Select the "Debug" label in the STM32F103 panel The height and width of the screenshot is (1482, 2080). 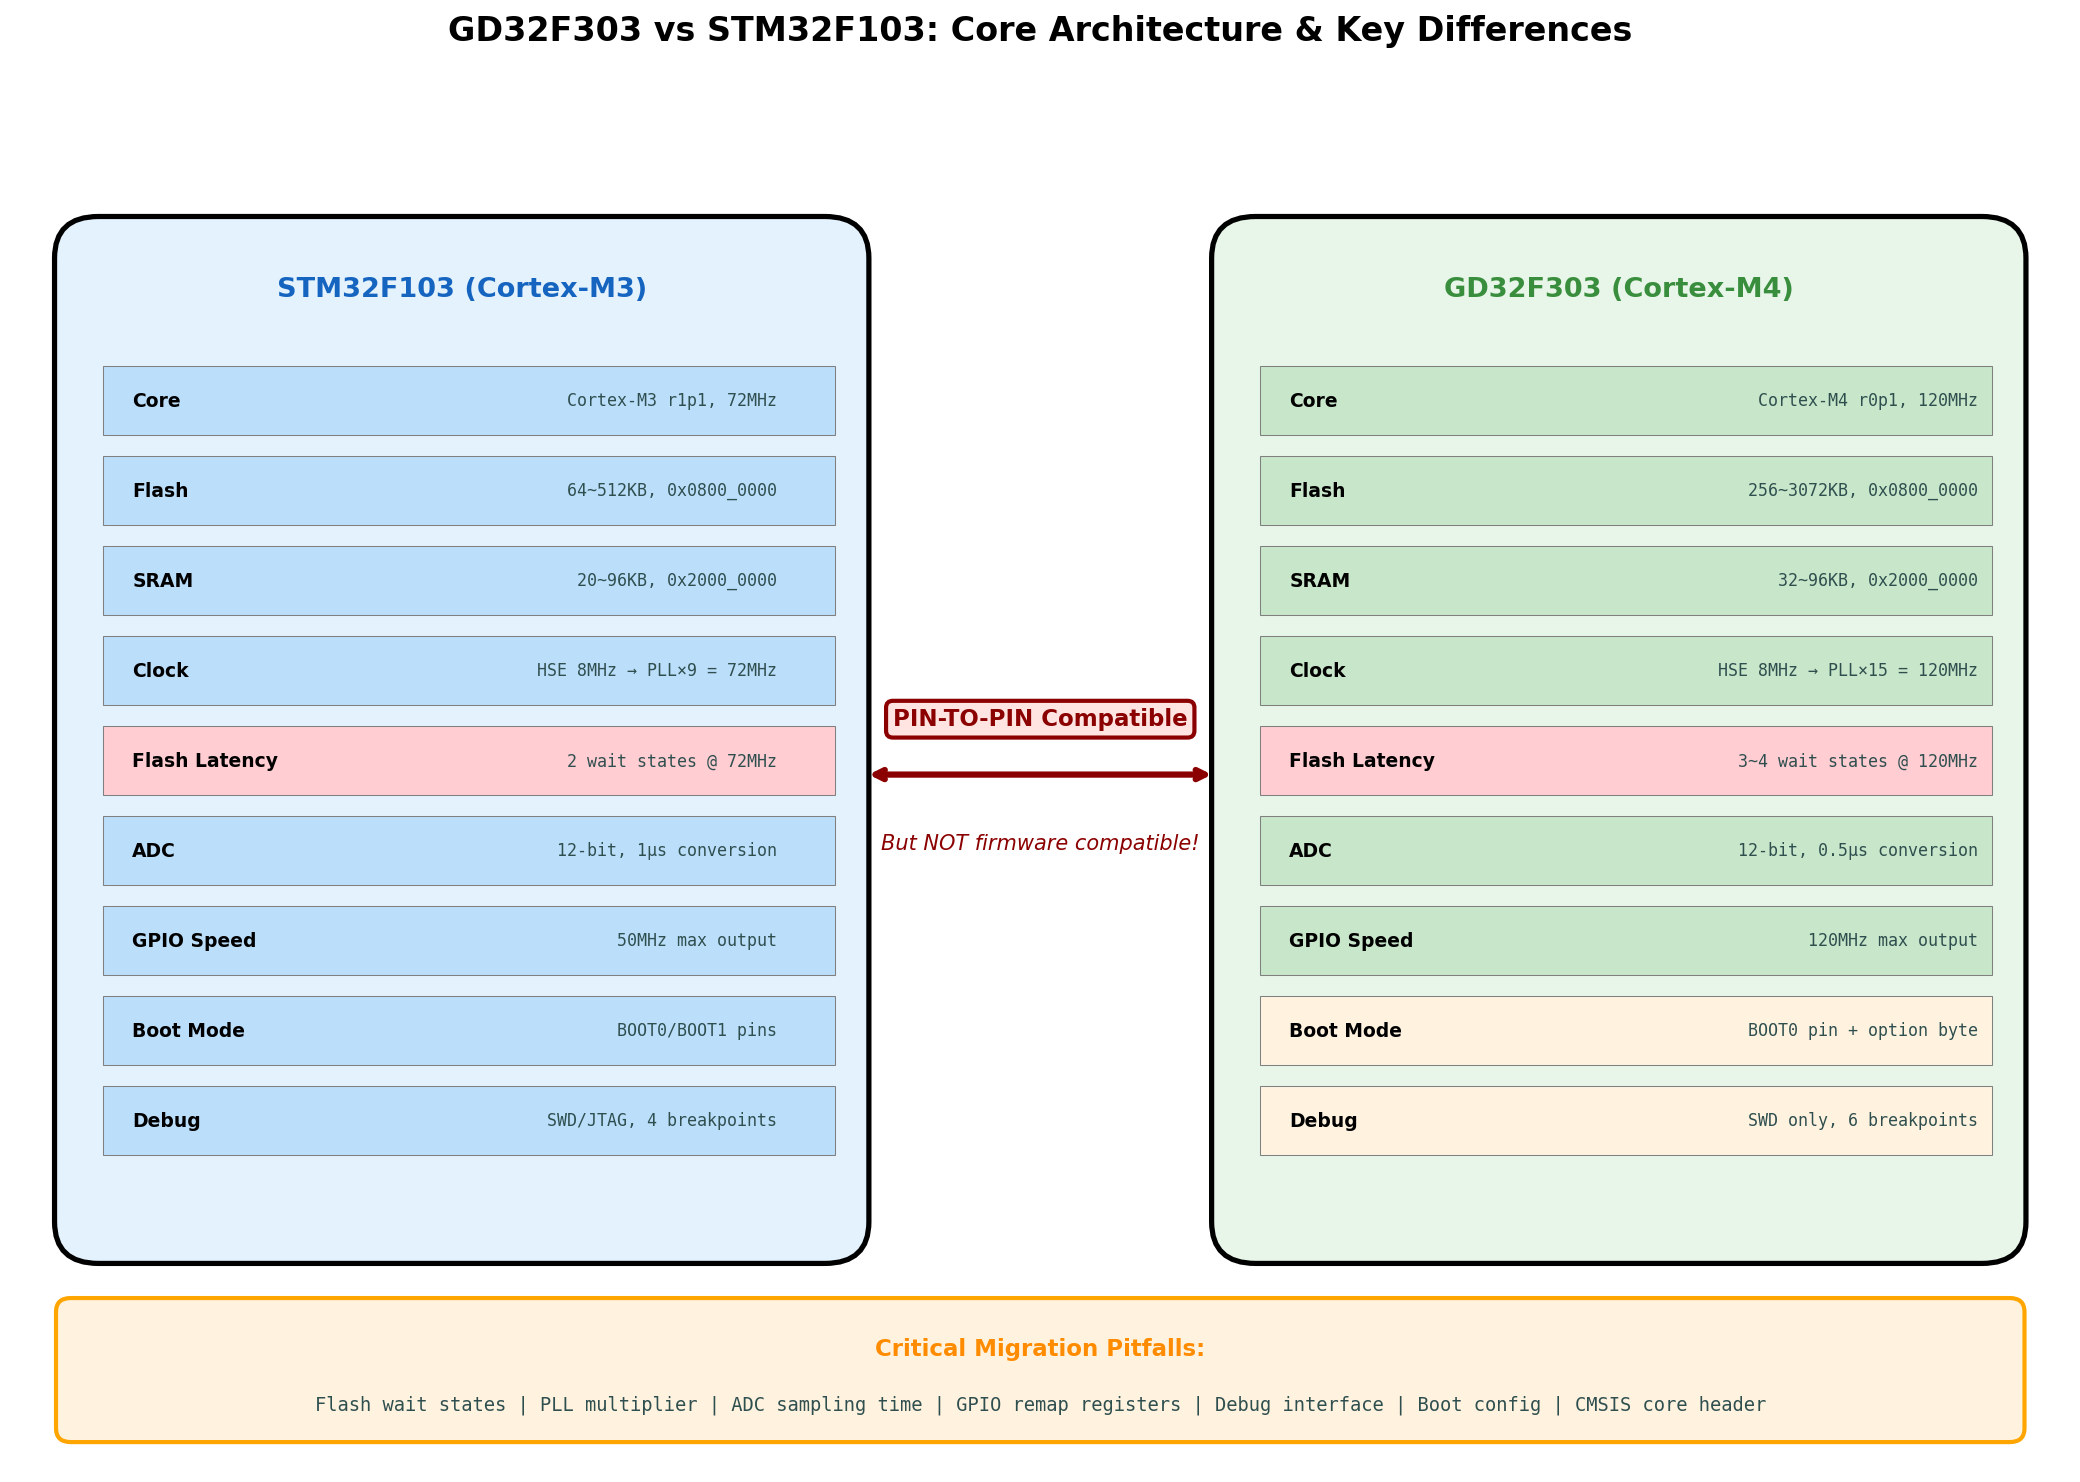tap(166, 1121)
